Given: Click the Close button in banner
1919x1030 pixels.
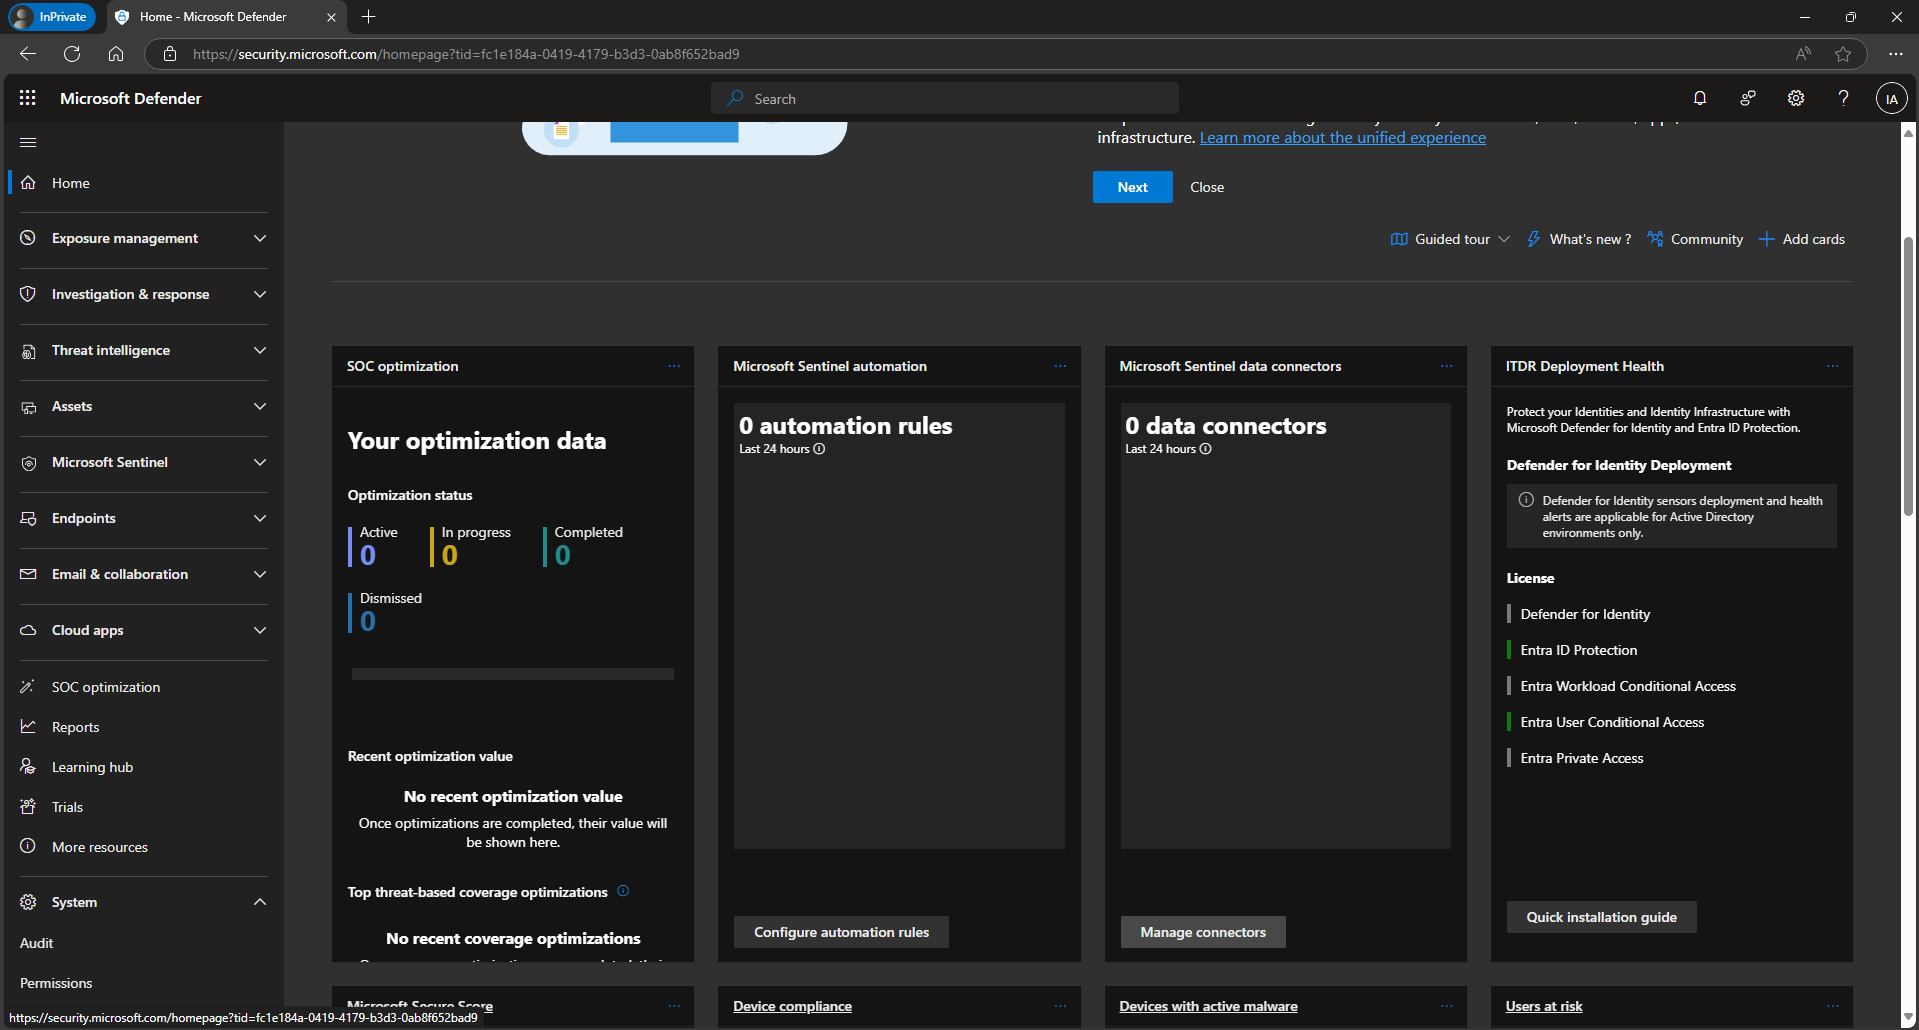Looking at the screenshot, I should coord(1207,187).
